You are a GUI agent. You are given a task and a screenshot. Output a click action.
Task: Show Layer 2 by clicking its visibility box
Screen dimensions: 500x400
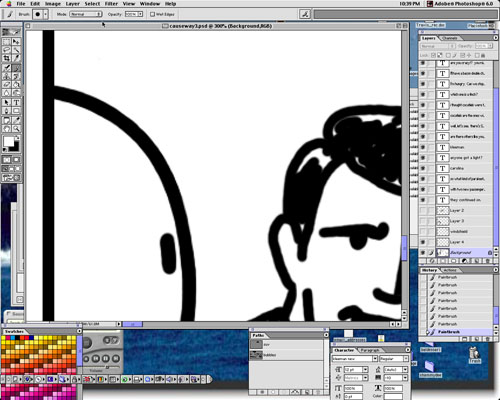click(423, 210)
